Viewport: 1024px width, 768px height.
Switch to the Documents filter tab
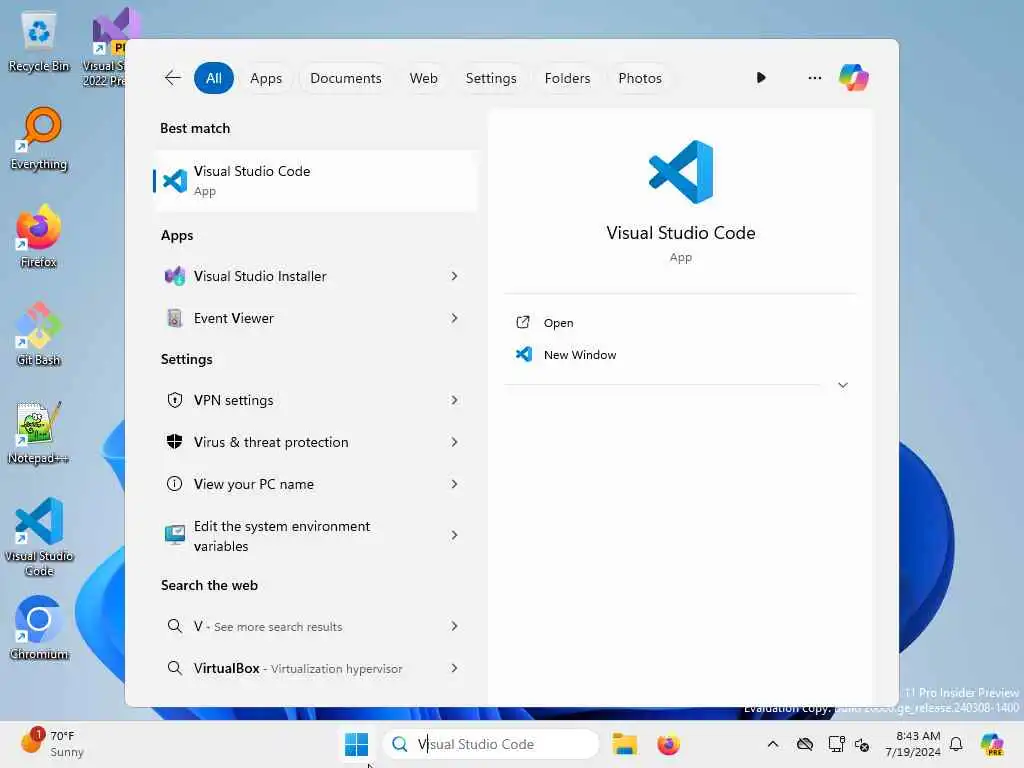[345, 78]
